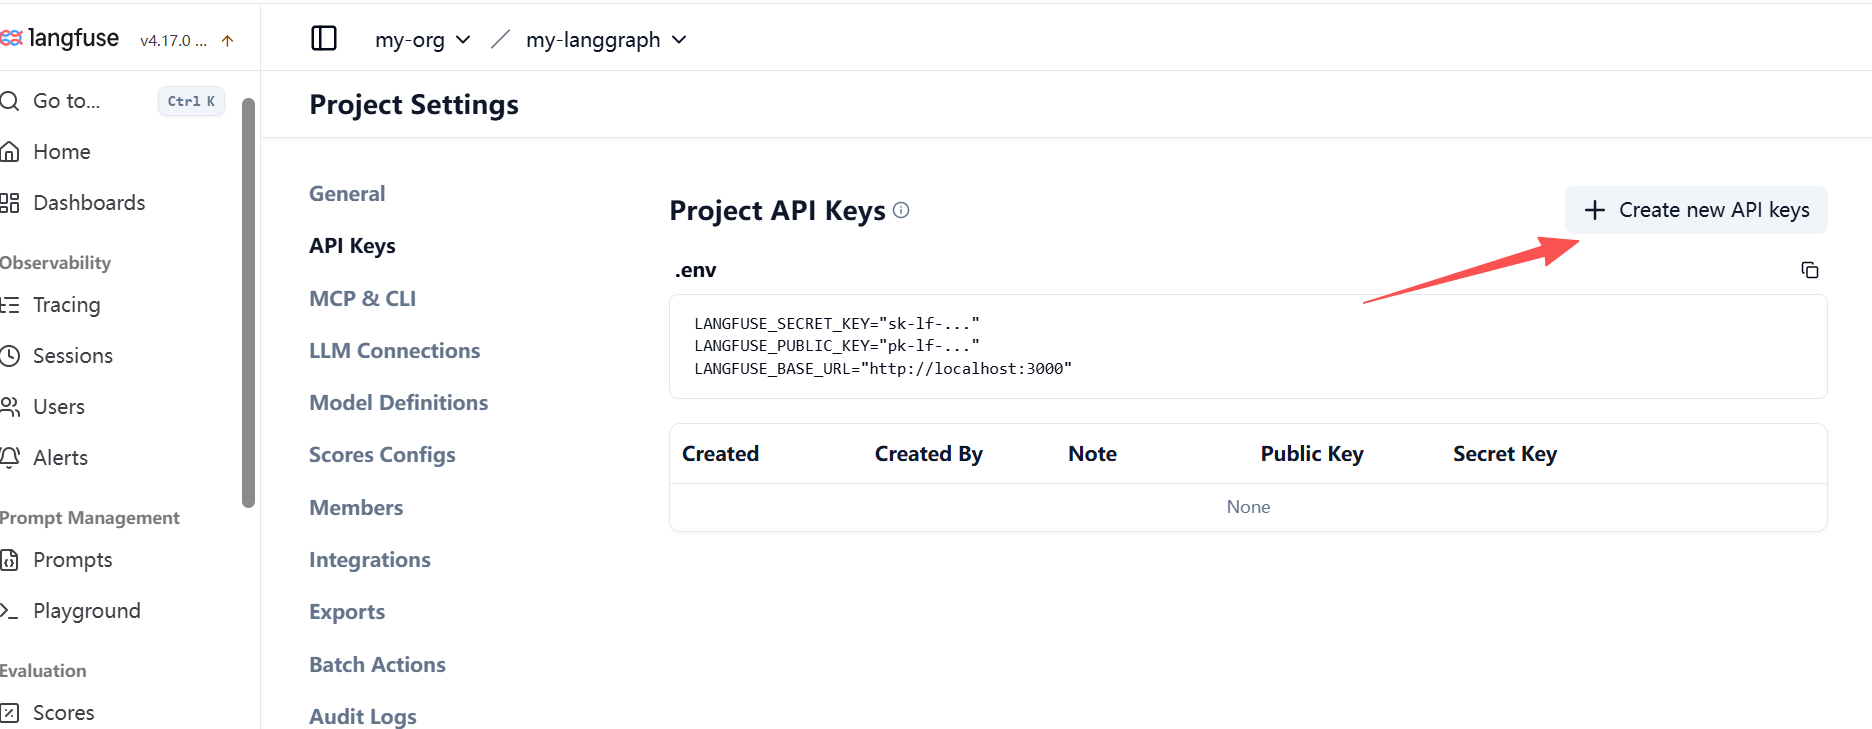Open Tracing from the sidebar
The height and width of the screenshot is (729, 1872).
point(67,305)
